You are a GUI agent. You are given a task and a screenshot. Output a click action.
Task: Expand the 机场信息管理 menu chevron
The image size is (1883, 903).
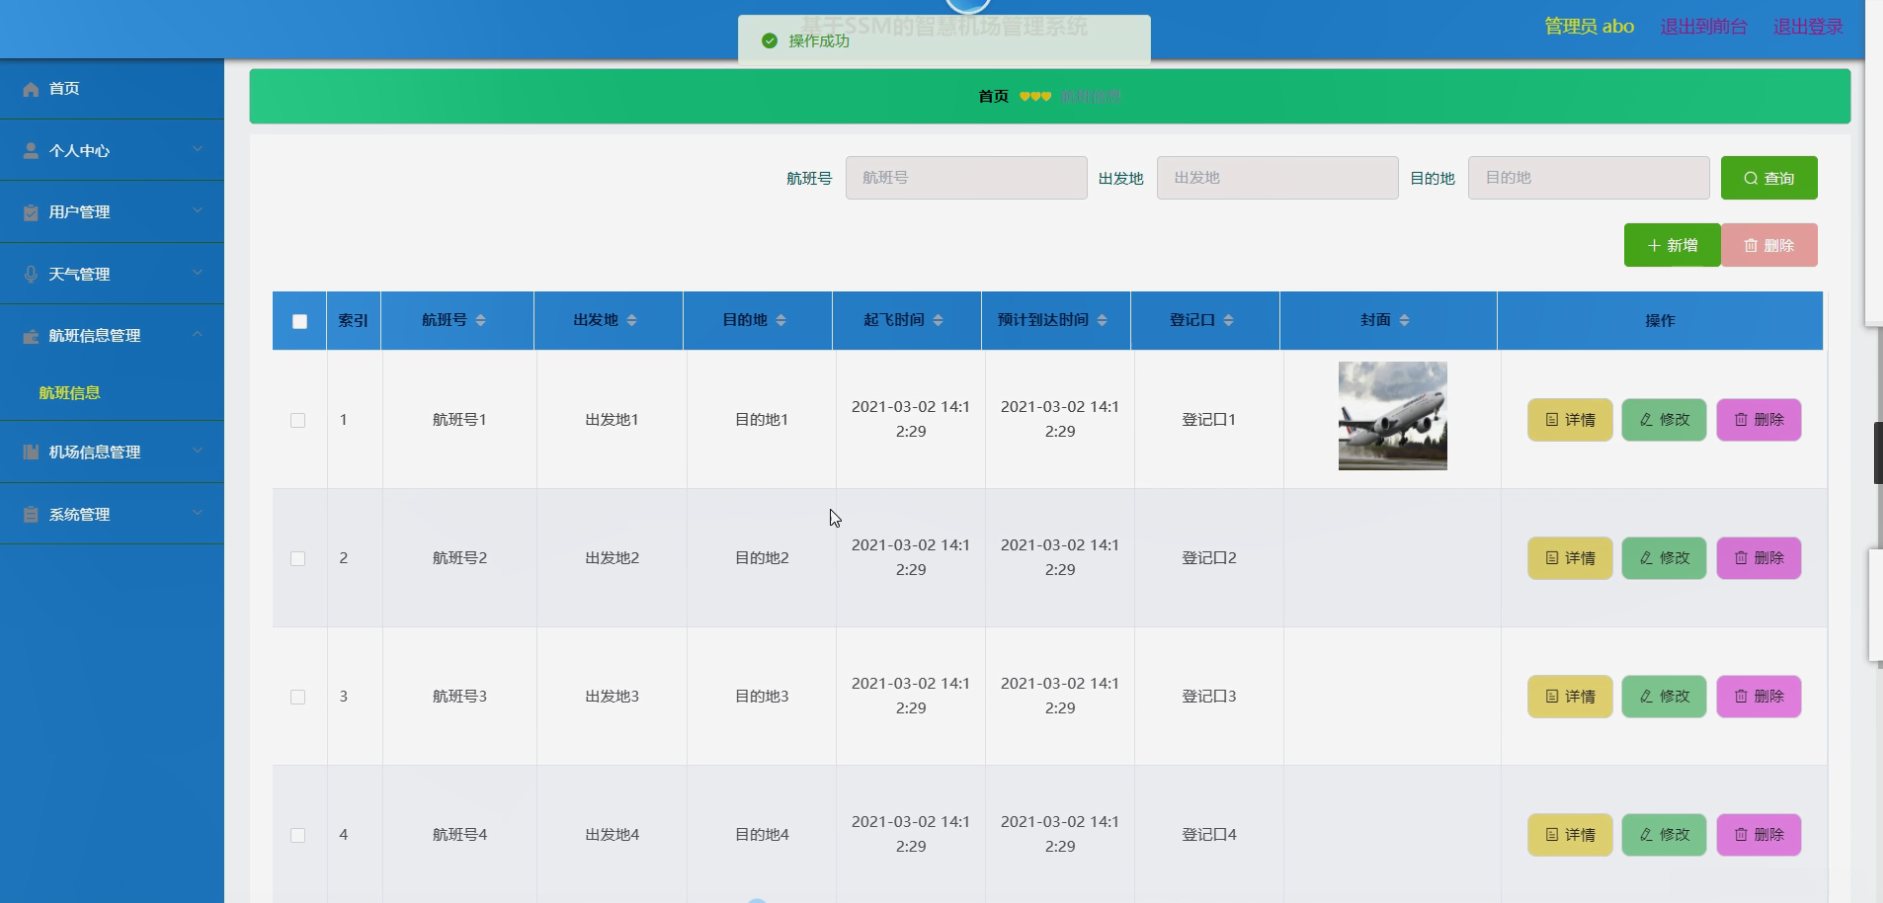198,451
